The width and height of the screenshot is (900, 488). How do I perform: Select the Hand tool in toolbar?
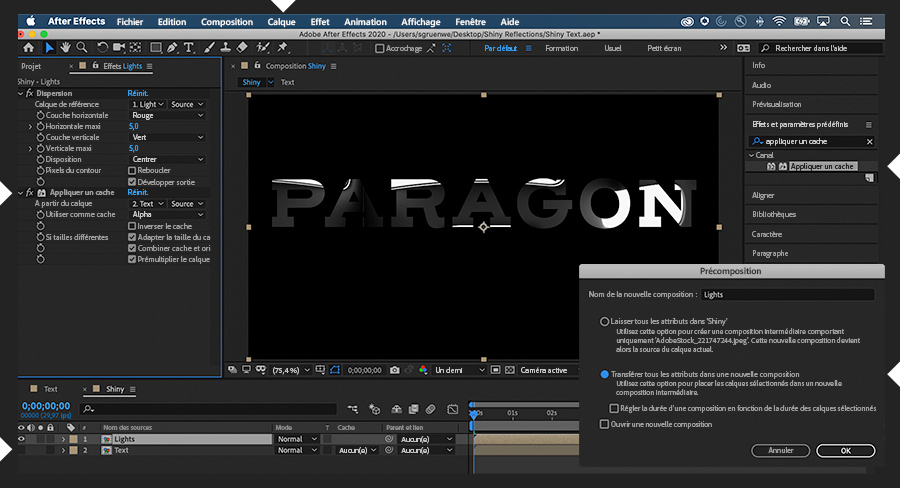tap(65, 47)
